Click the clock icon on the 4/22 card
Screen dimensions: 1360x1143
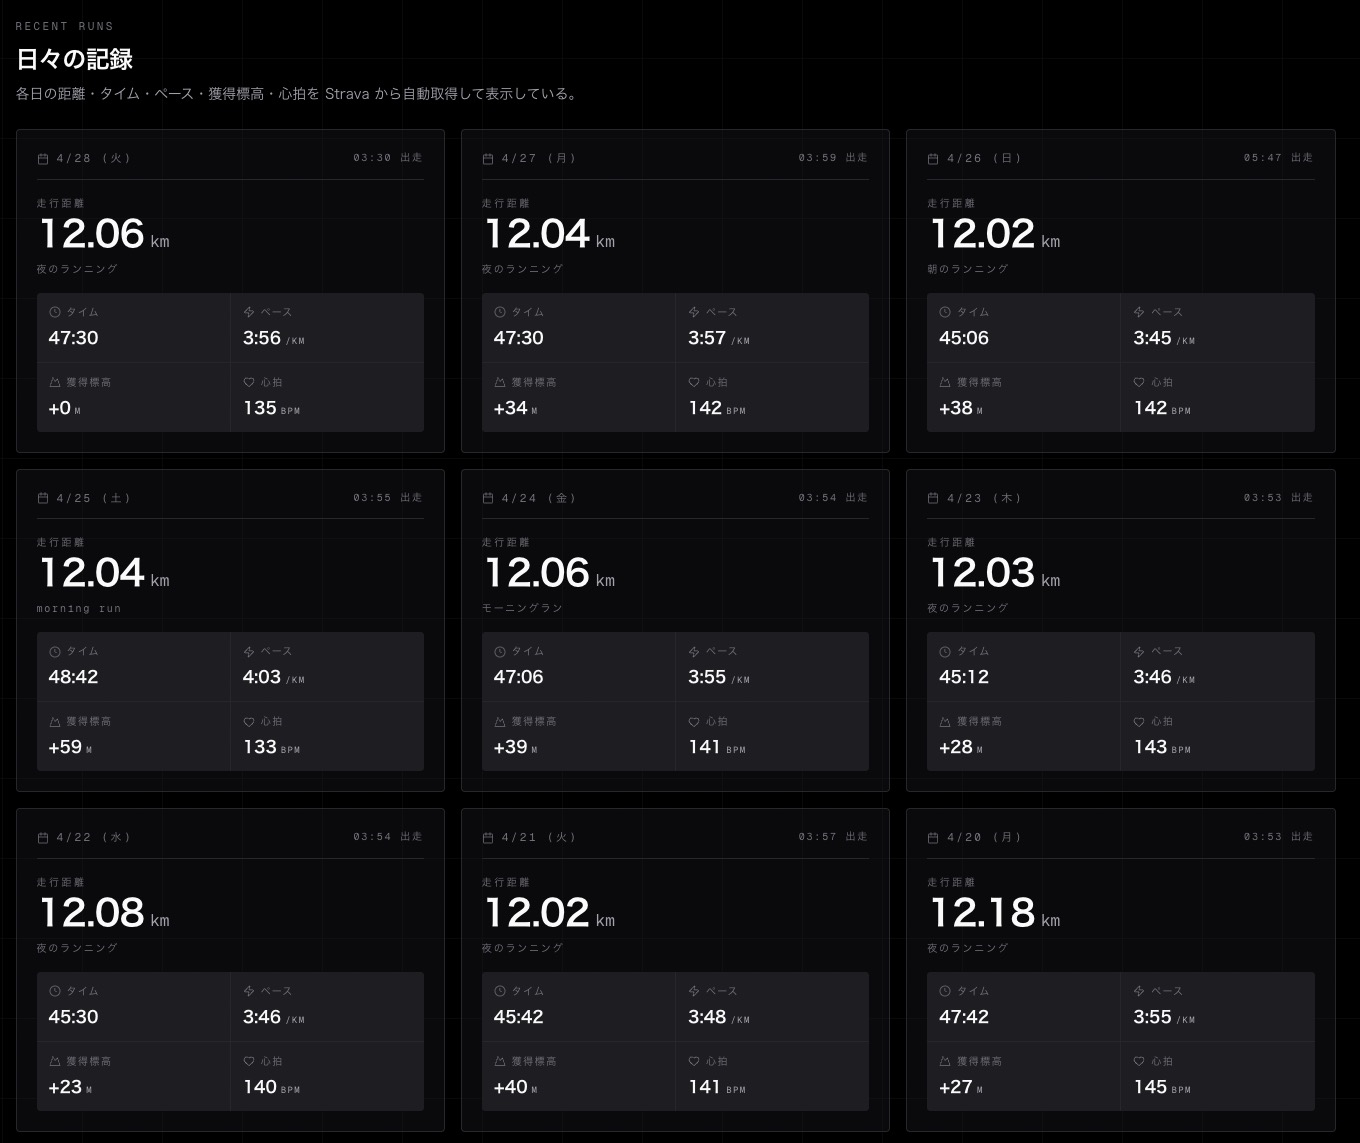[x=55, y=991]
